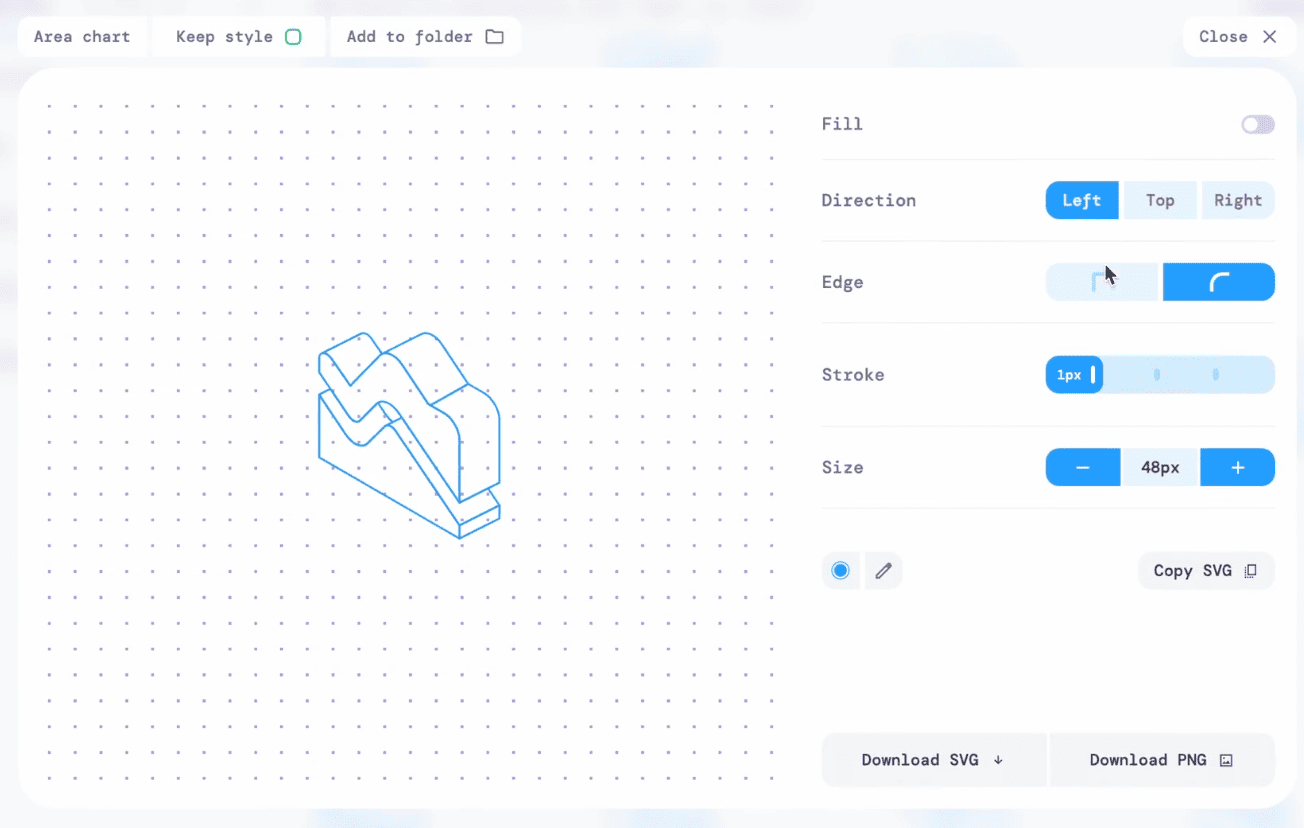
Task: Enable the Keep style checkbox
Action: tap(293, 37)
